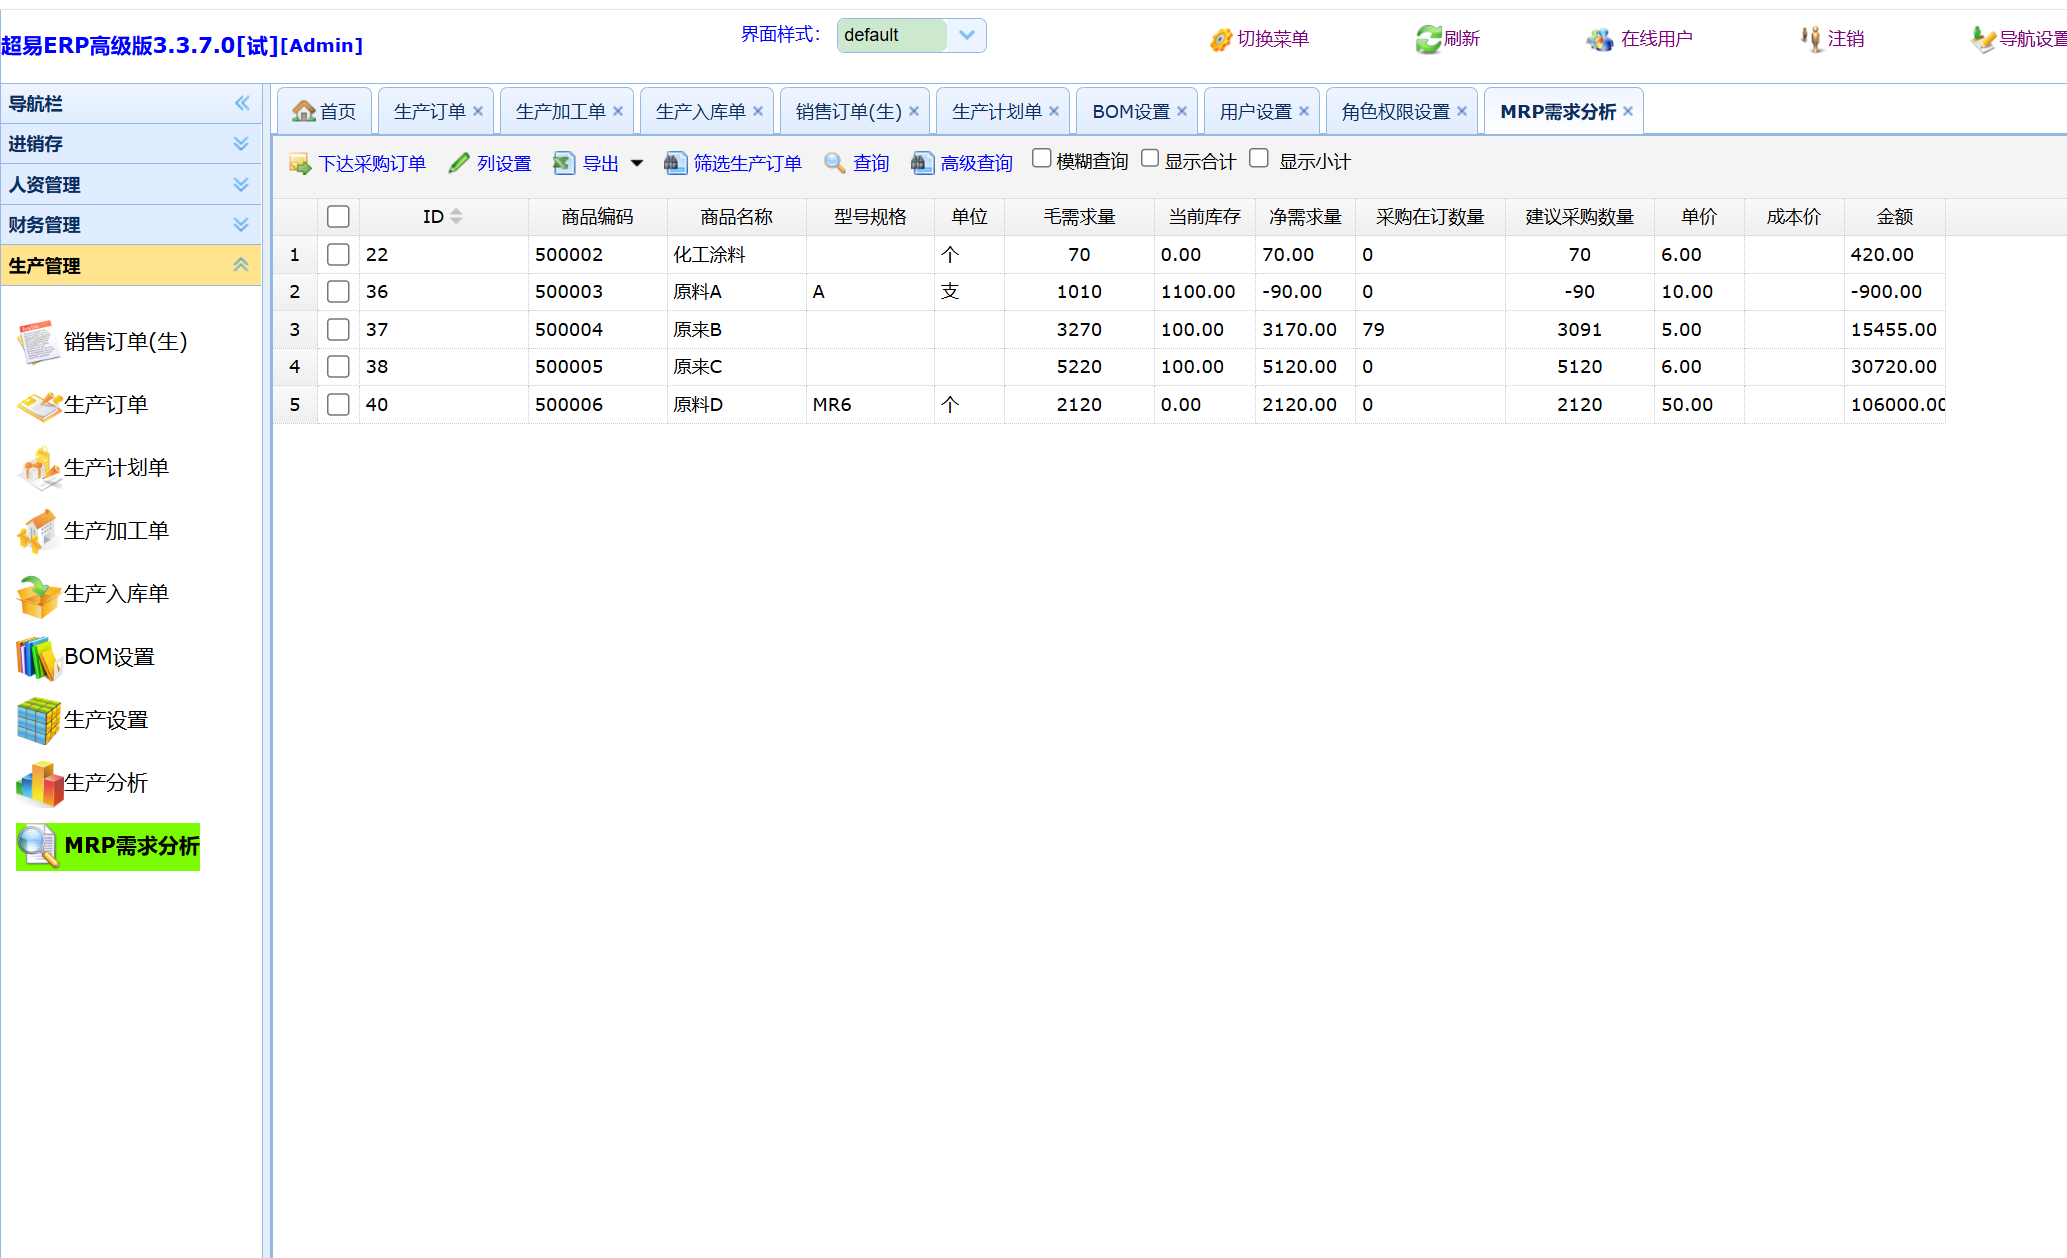This screenshot has width=2067, height=1258.
Task: Switch to the BOM设置 tab
Action: (1130, 112)
